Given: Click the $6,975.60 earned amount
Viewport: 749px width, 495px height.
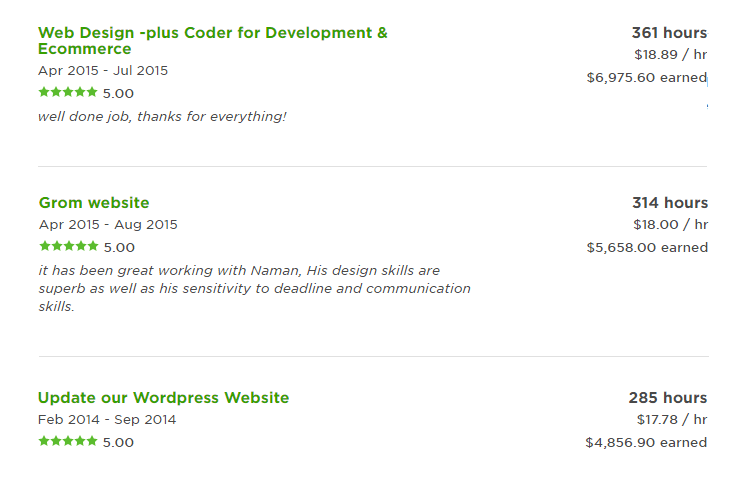Looking at the screenshot, I should [647, 77].
